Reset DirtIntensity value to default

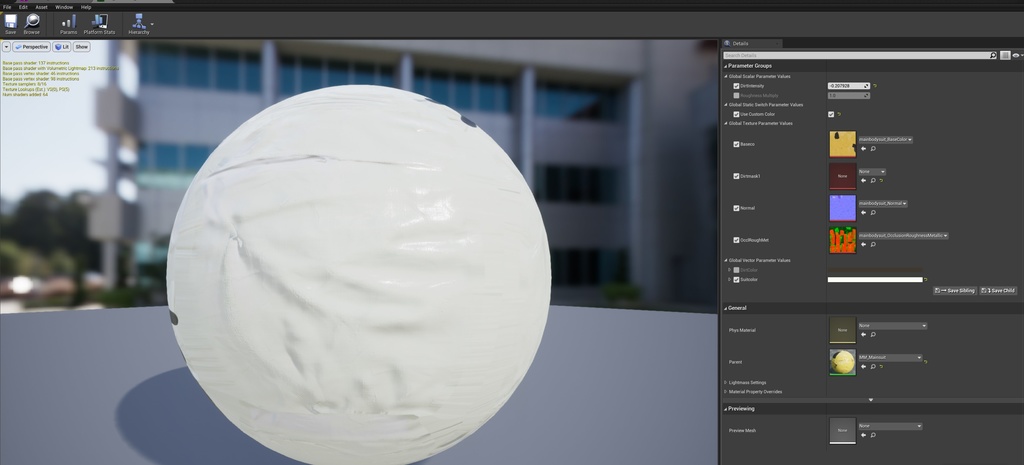875,86
